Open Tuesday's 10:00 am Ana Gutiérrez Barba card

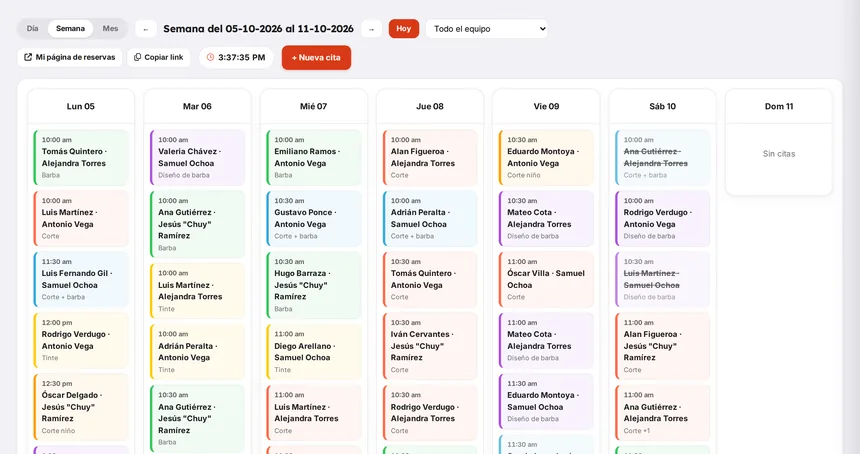pyautogui.click(x=197, y=224)
